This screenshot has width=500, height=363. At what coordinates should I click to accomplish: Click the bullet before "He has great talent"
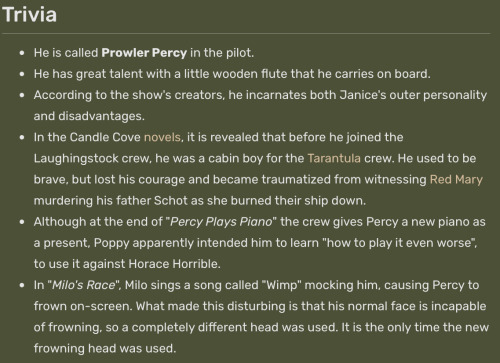pos(22,74)
